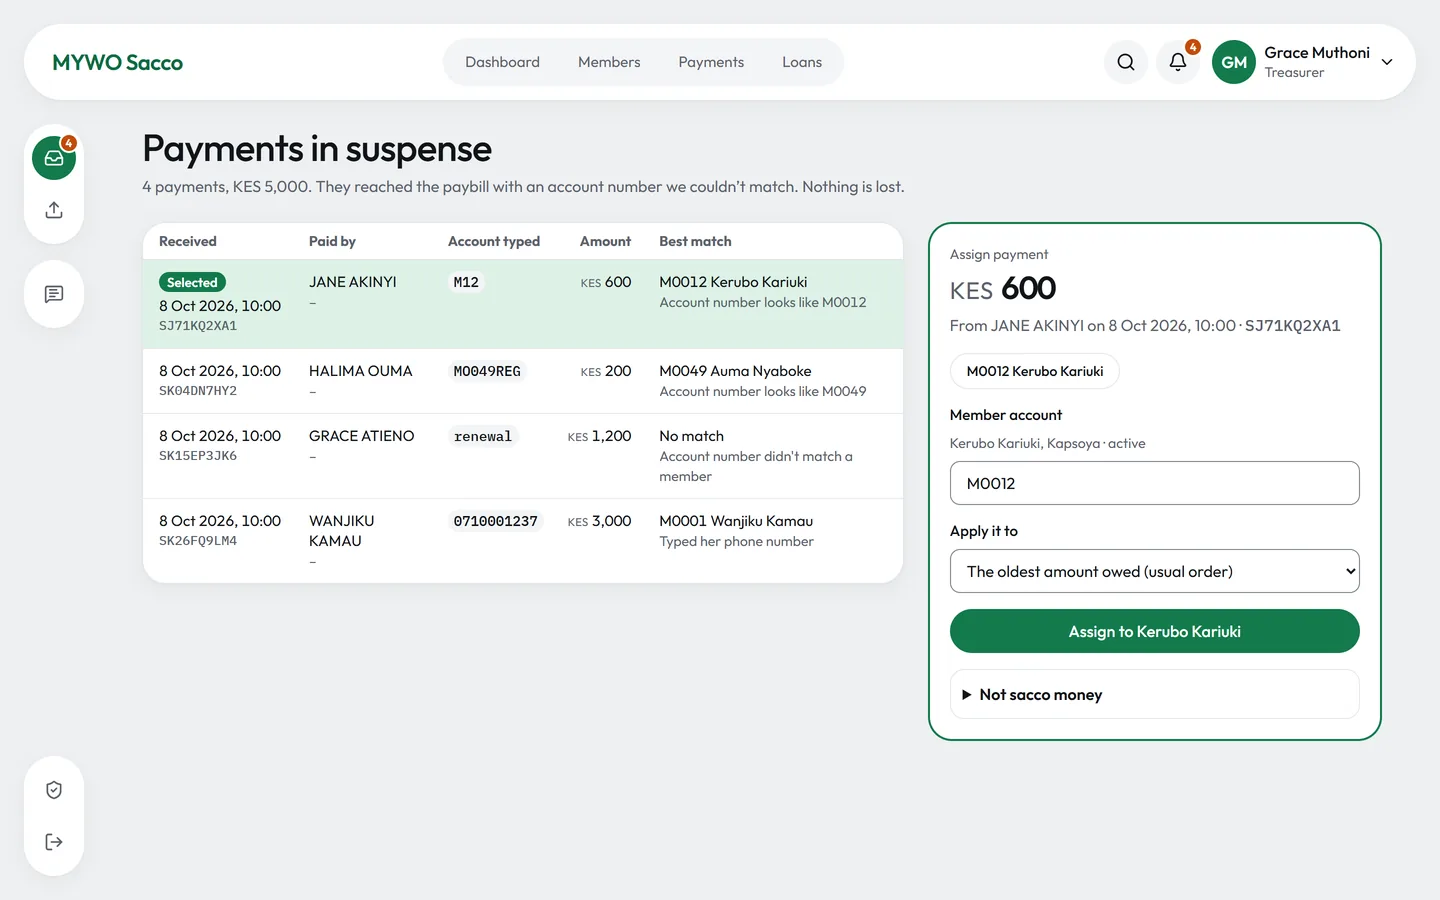Click transaction code SK04DN7HY2
Viewport: 1440px width, 900px height.
coord(198,391)
